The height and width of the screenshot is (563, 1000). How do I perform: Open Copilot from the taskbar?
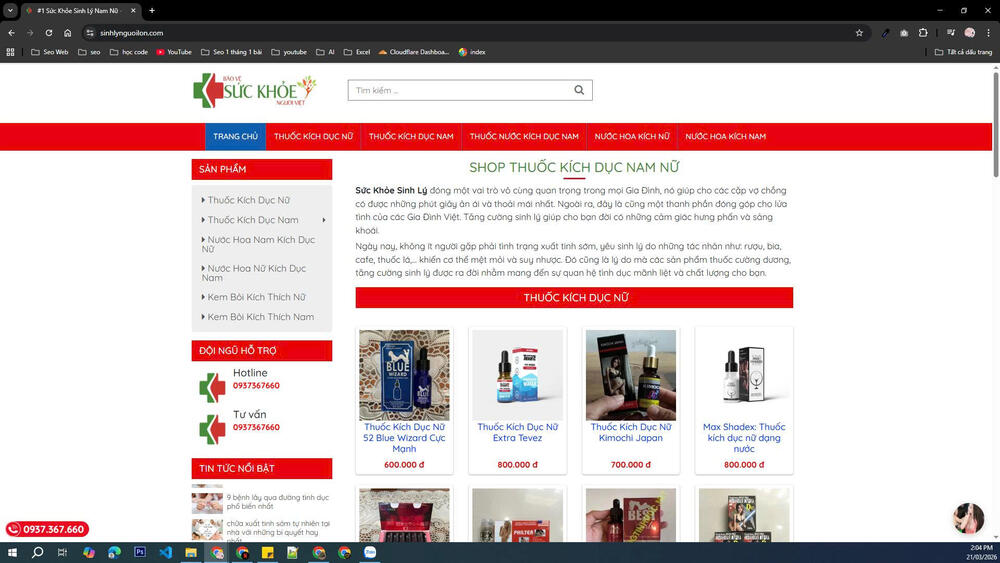tap(89, 552)
